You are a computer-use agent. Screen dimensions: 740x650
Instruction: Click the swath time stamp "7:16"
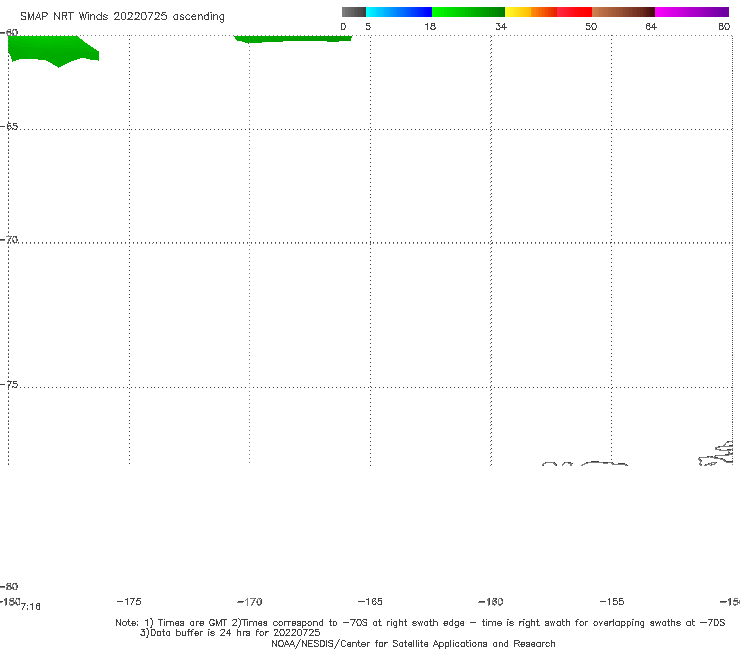tap(31, 607)
